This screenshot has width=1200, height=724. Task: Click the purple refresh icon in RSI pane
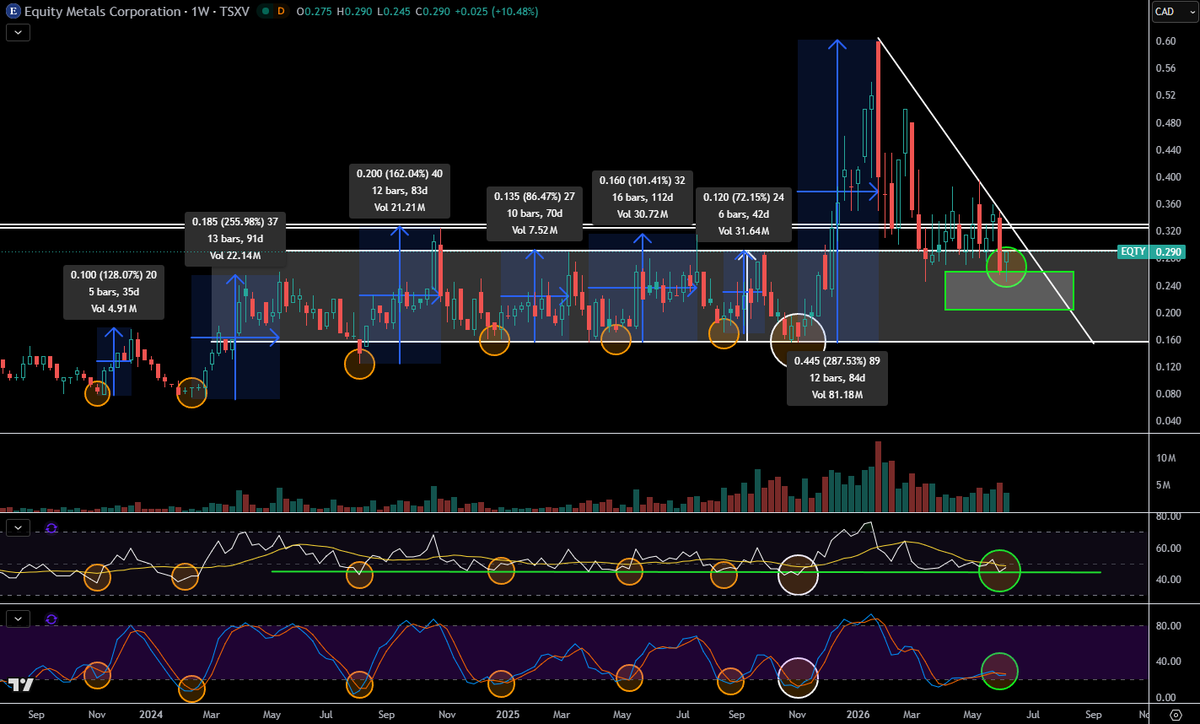click(51, 526)
